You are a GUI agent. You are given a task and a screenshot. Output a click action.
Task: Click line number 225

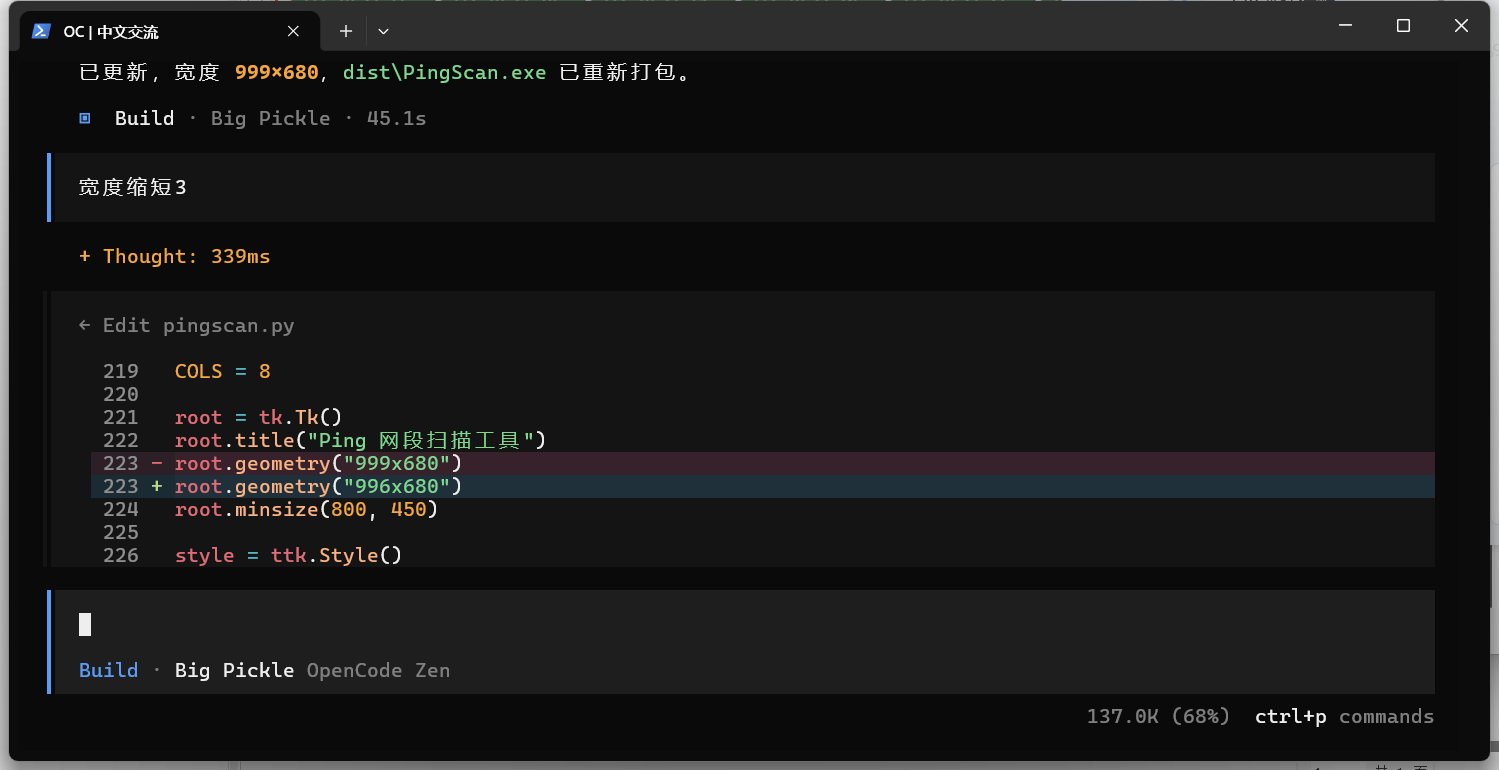(x=121, y=532)
